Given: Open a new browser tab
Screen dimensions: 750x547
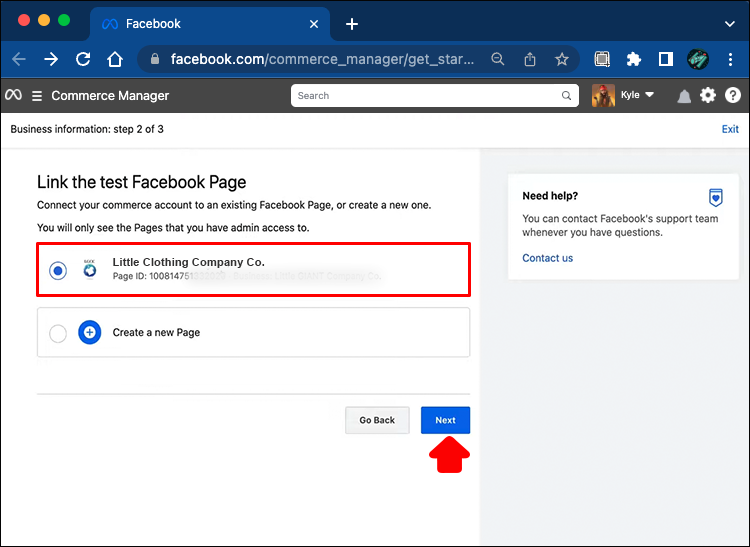Looking at the screenshot, I should point(352,24).
